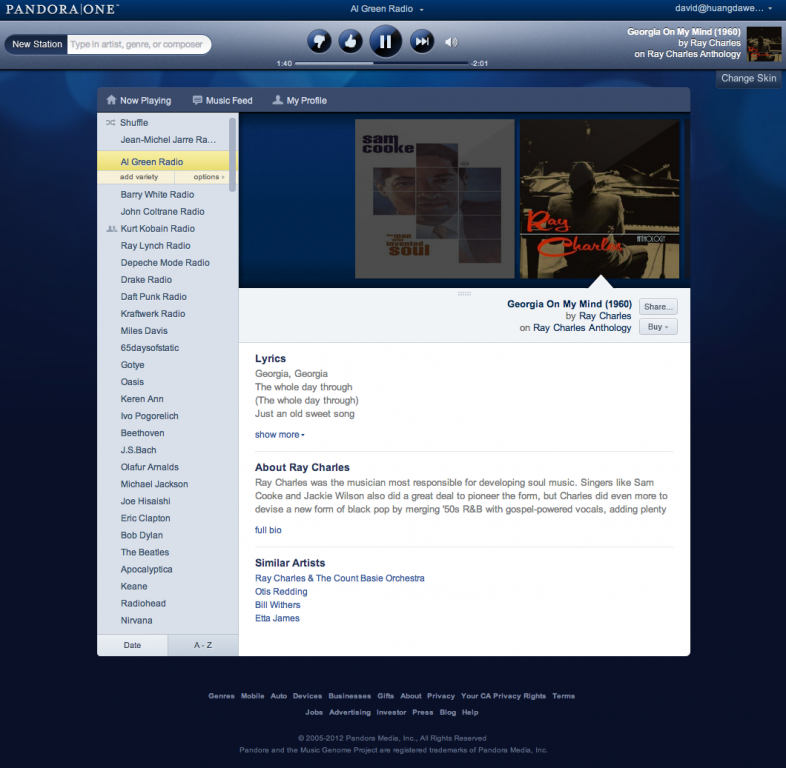Click Ray Charles Anthology album link in panel

pyautogui.click(x=582, y=328)
